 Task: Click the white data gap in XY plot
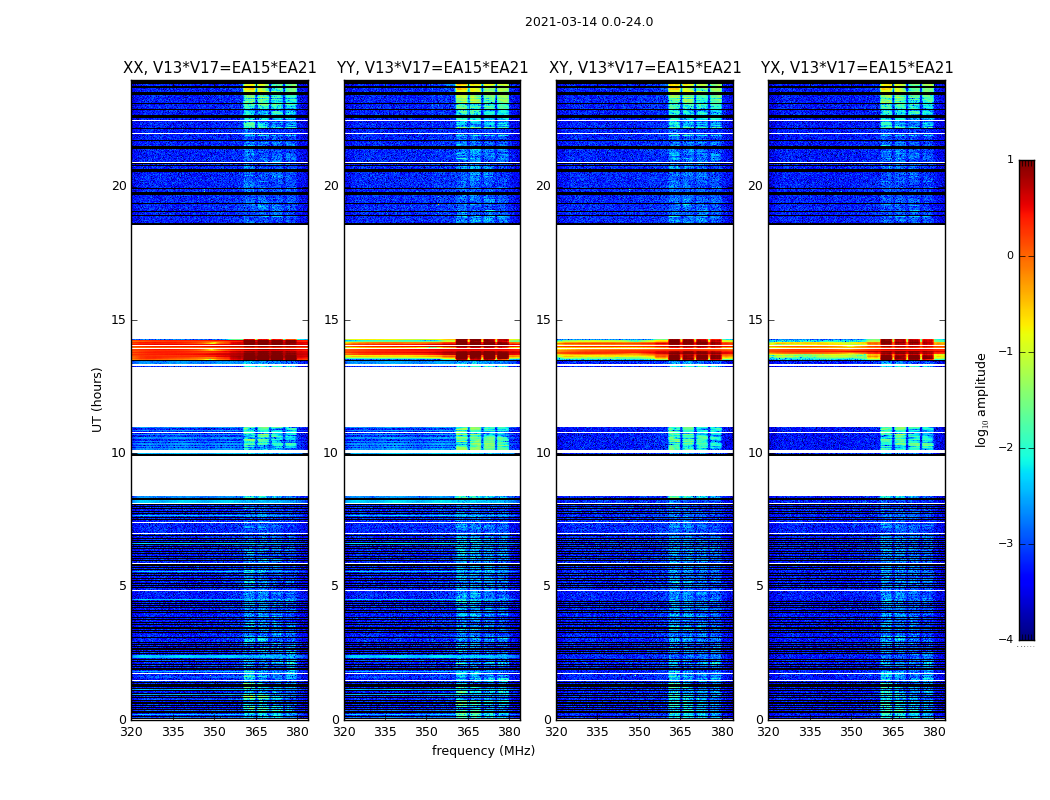click(x=645, y=281)
